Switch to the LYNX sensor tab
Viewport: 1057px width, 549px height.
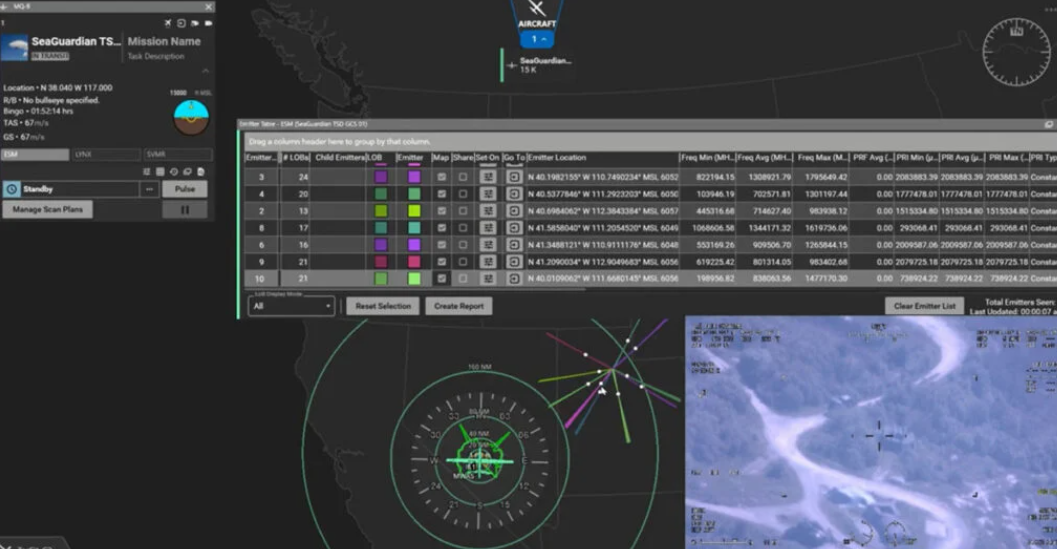pos(106,155)
